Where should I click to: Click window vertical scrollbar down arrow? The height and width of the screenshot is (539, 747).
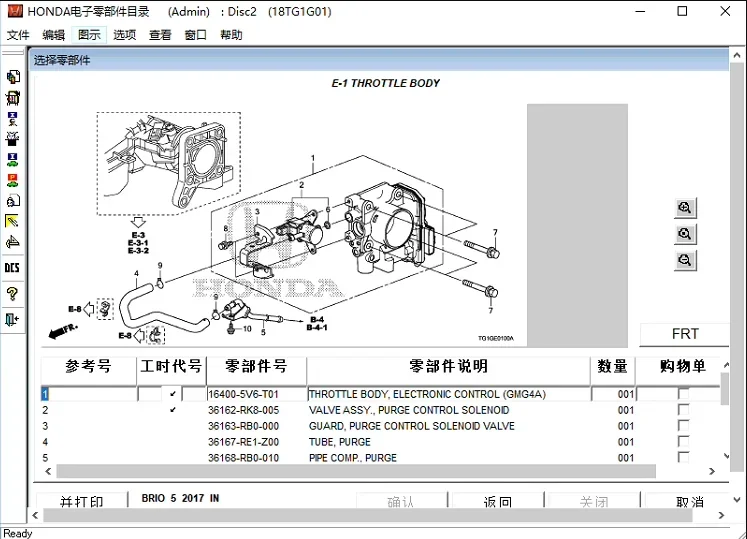[x=737, y=500]
